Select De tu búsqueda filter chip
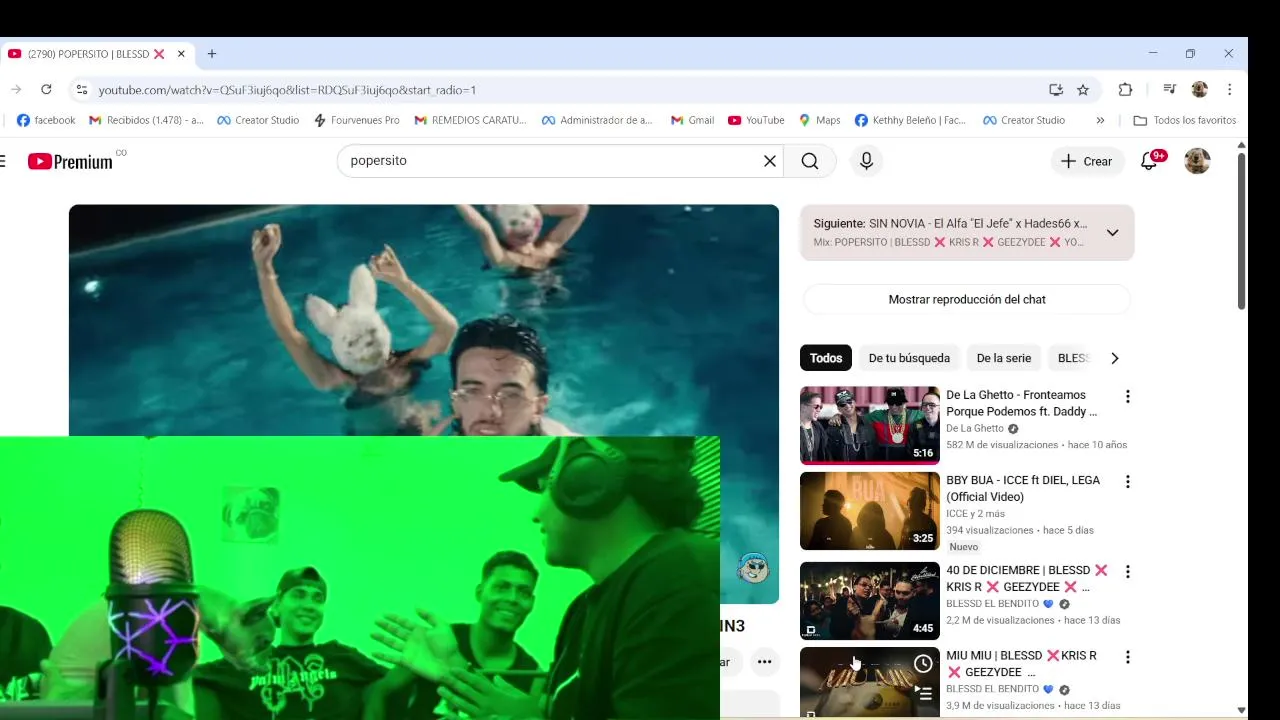This screenshot has height=720, width=1280. tap(909, 358)
